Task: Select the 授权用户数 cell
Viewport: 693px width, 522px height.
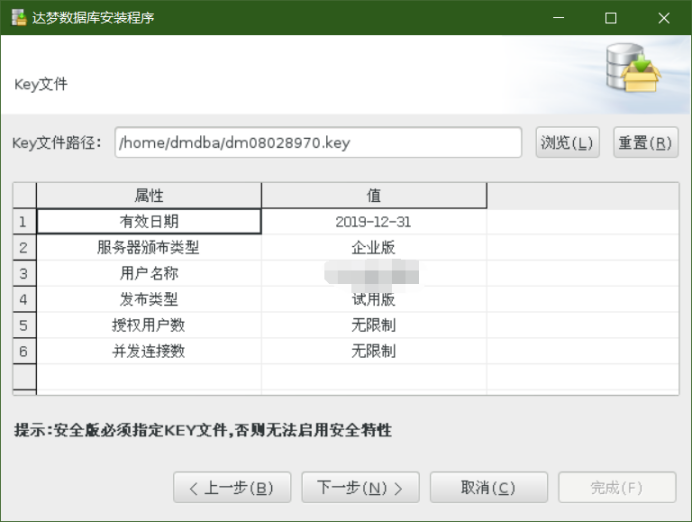Action: click(x=149, y=325)
